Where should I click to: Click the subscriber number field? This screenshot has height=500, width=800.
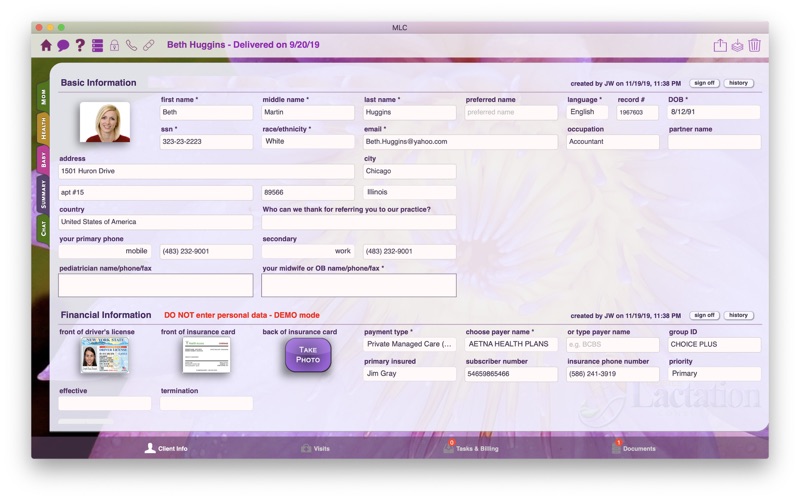pyautogui.click(x=511, y=374)
